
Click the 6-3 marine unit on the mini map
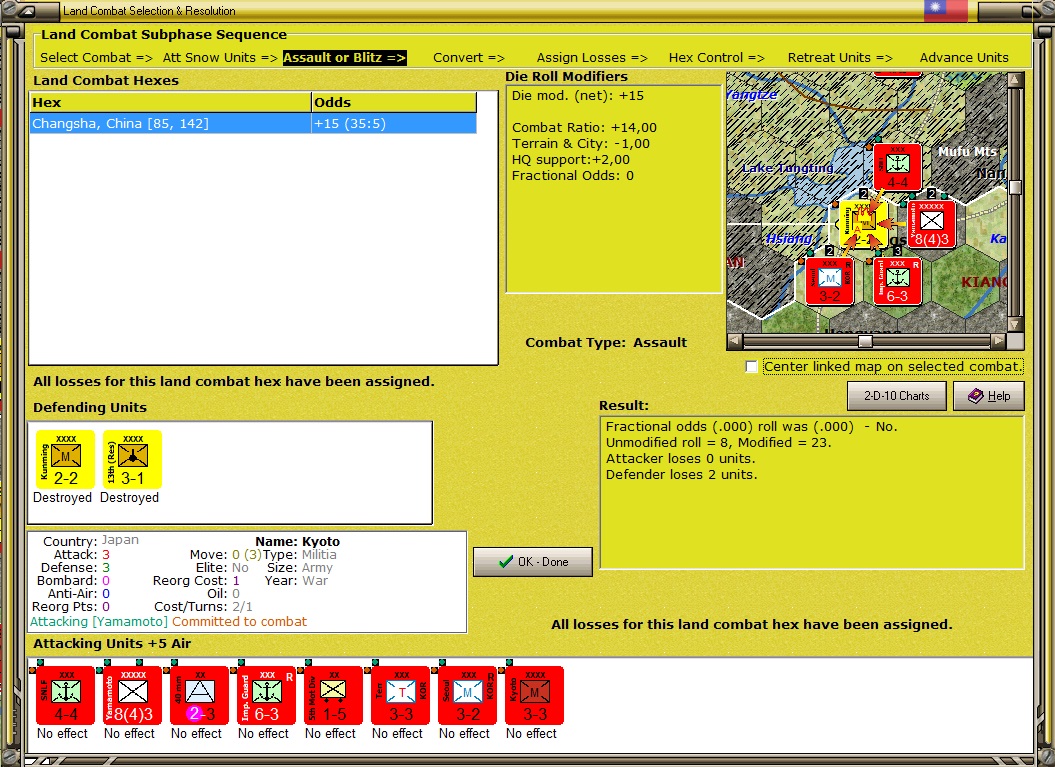tap(898, 282)
